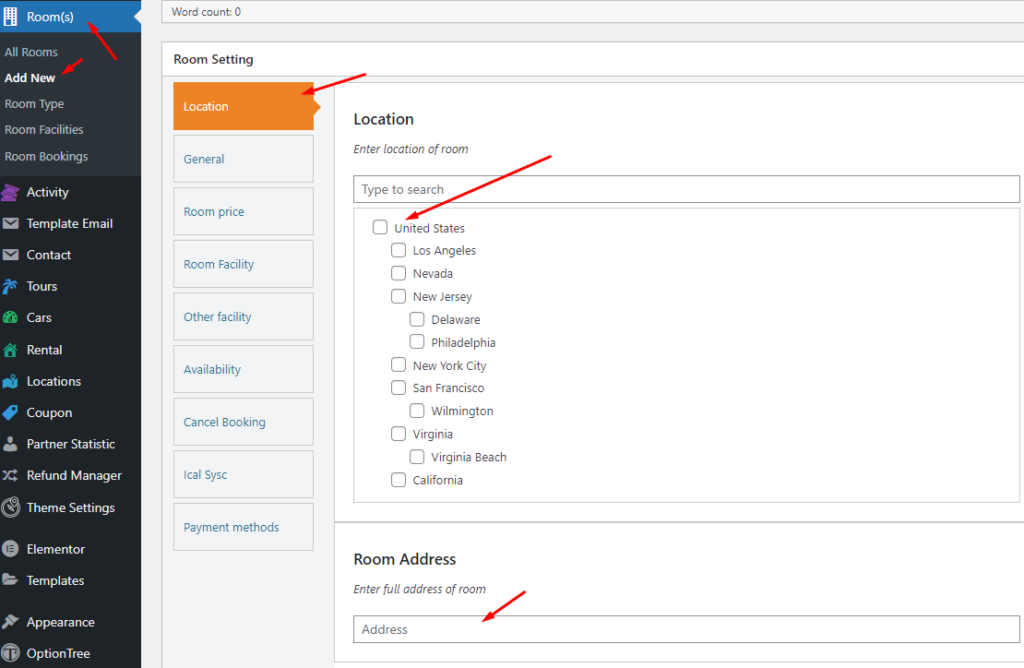Open the Room(s) menu icon

point(13,16)
